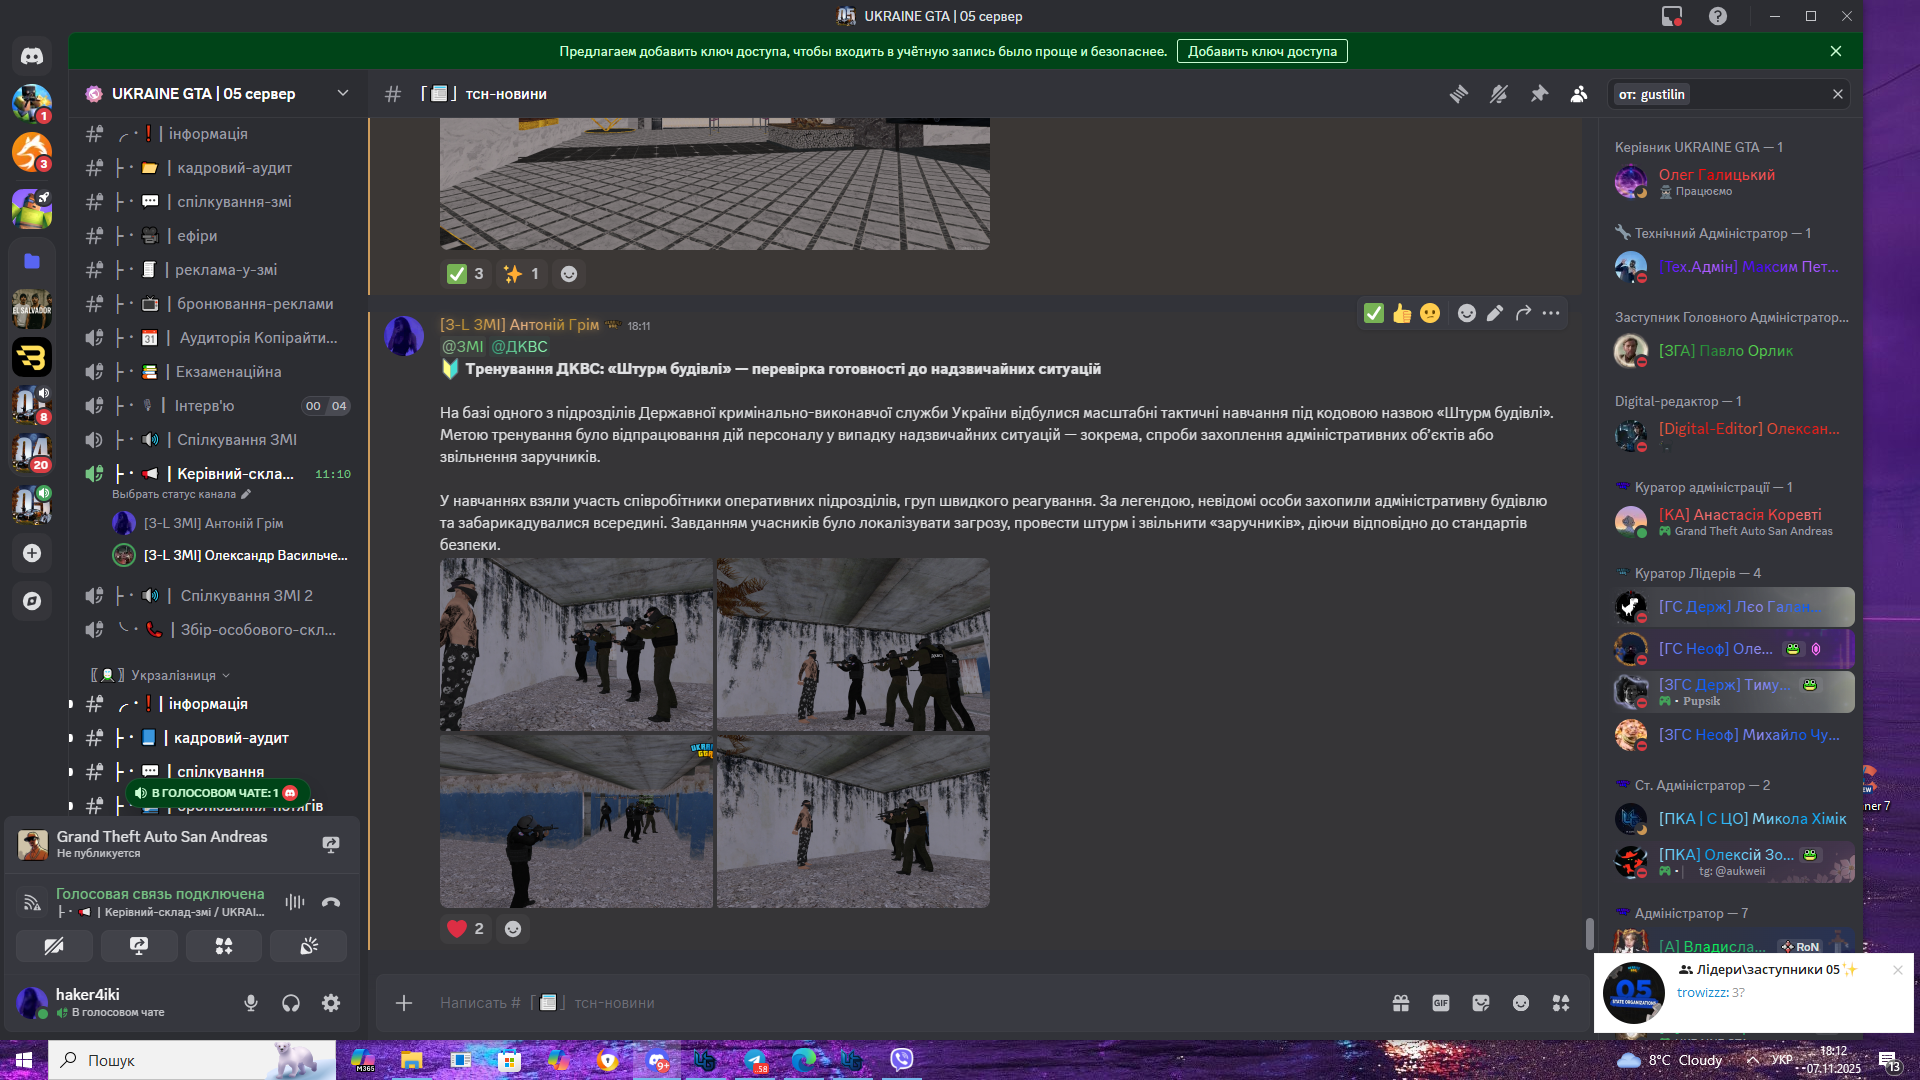Expand the UKRAINE GTA server menu chevron
The height and width of the screenshot is (1080, 1920).
343,93
